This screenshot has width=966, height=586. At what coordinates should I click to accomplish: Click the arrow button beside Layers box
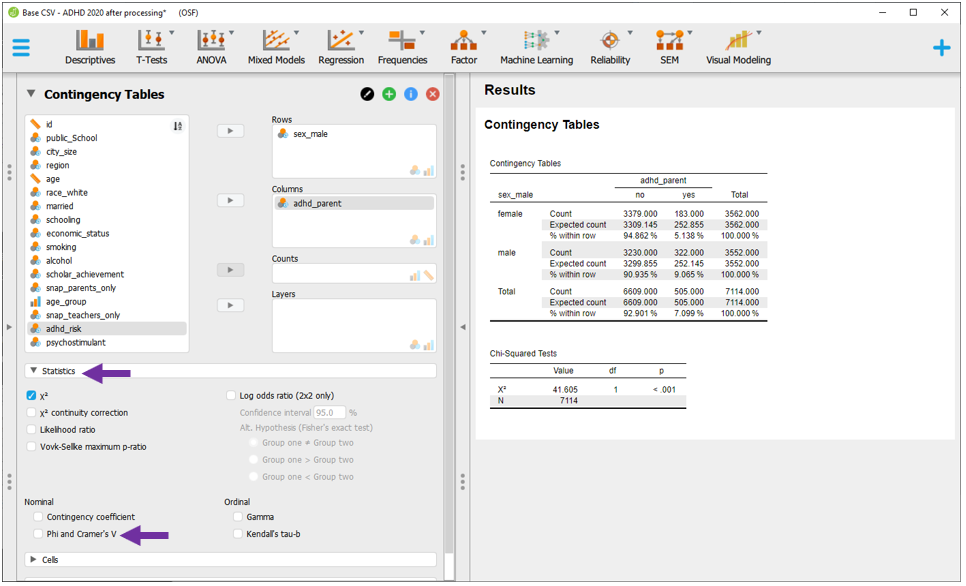click(x=230, y=305)
